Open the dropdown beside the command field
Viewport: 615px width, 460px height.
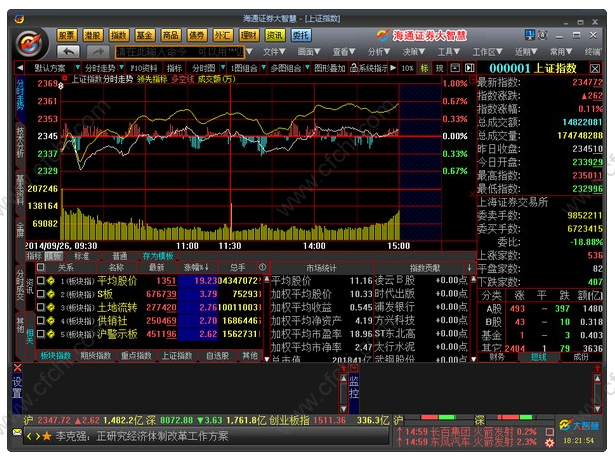(x=249, y=52)
